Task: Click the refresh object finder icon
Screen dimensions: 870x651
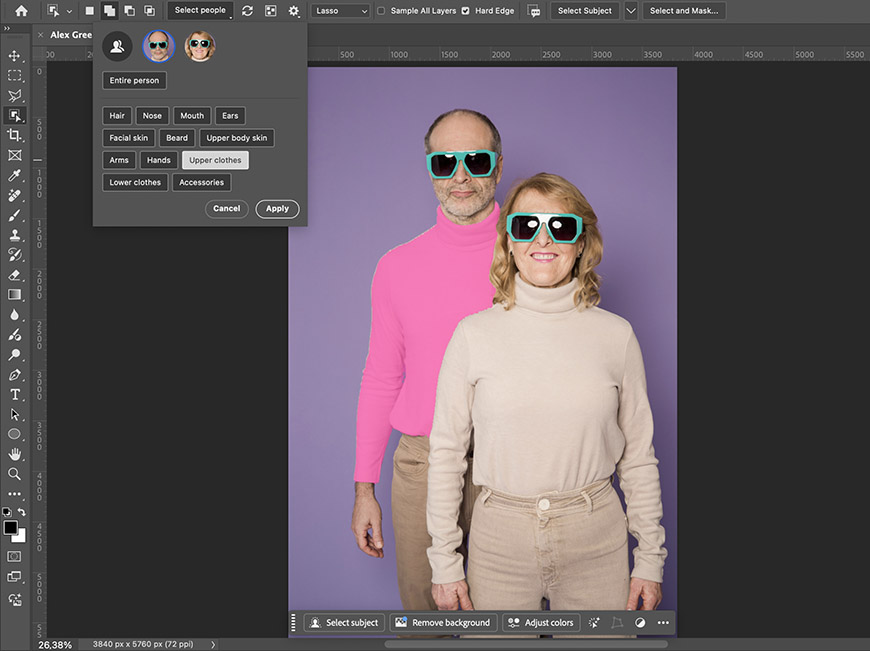Action: 247,11
